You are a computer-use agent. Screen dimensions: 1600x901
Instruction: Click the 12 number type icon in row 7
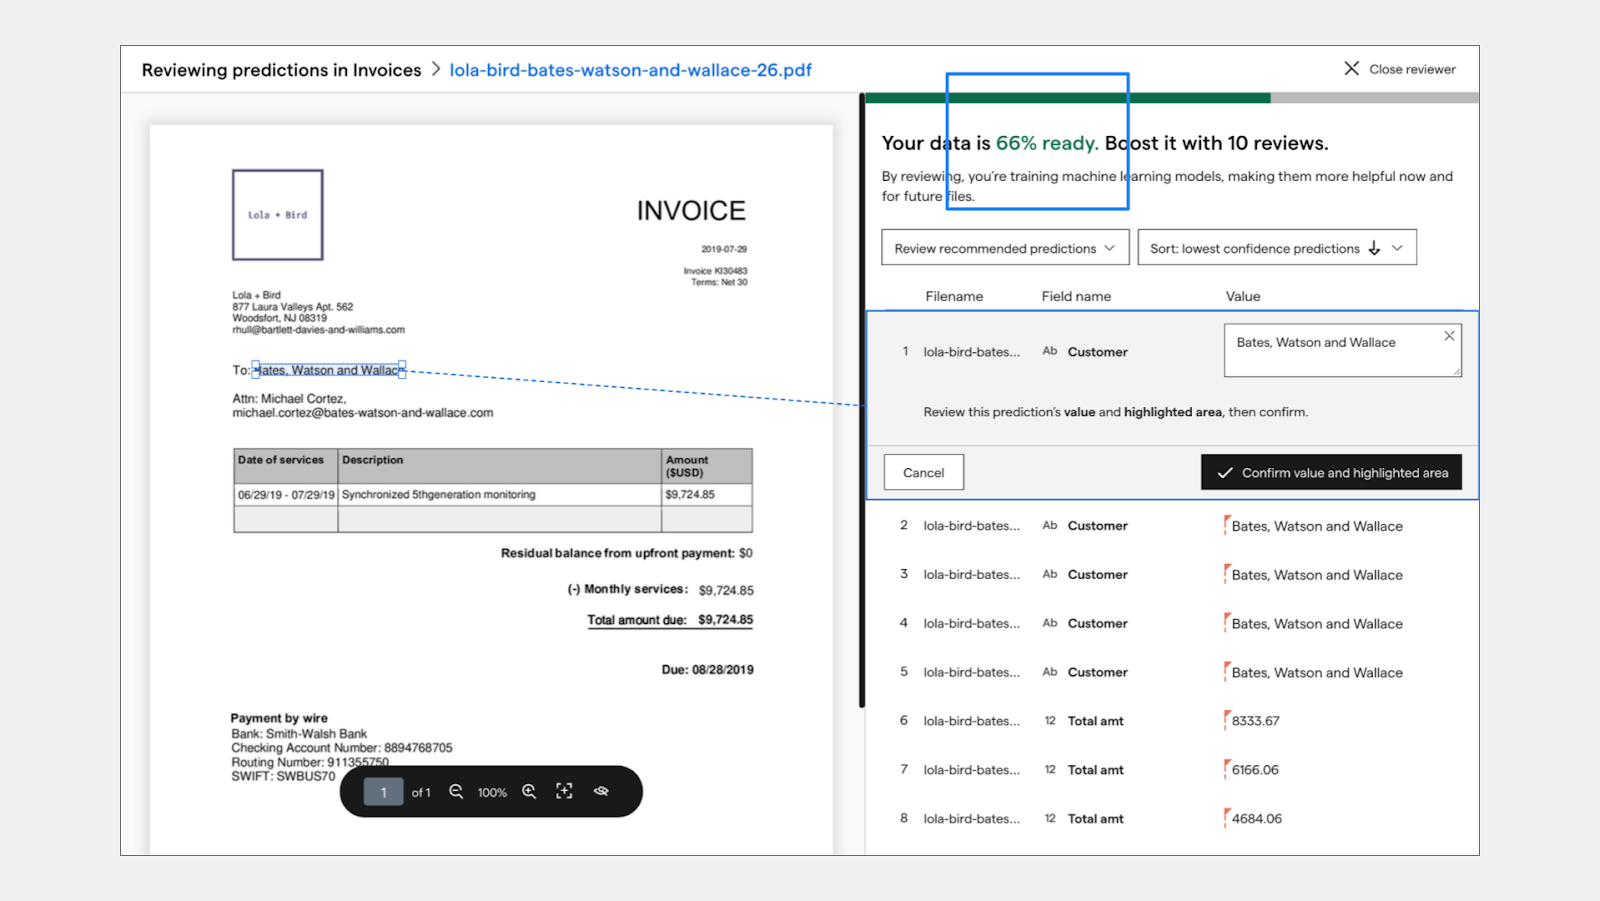click(x=1050, y=770)
